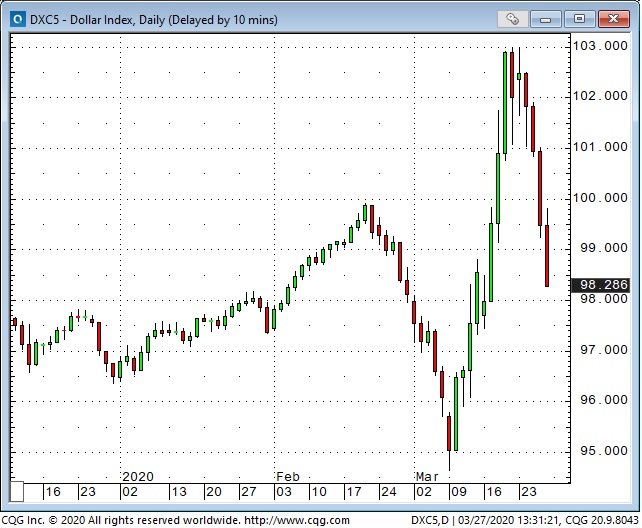
Task: Click the date label 03 on time axis
Action: [x=284, y=492]
